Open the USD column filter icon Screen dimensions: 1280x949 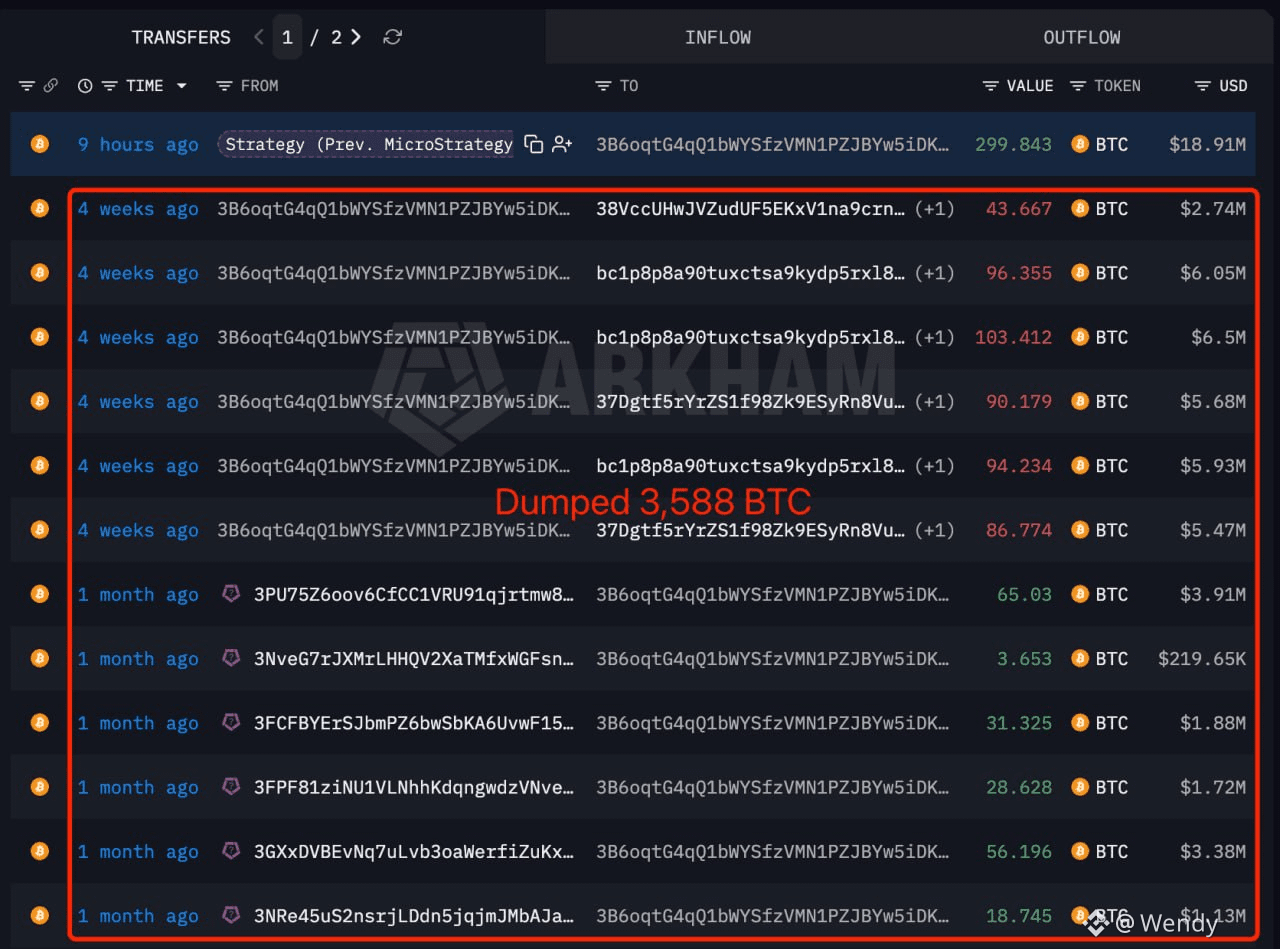click(1203, 86)
